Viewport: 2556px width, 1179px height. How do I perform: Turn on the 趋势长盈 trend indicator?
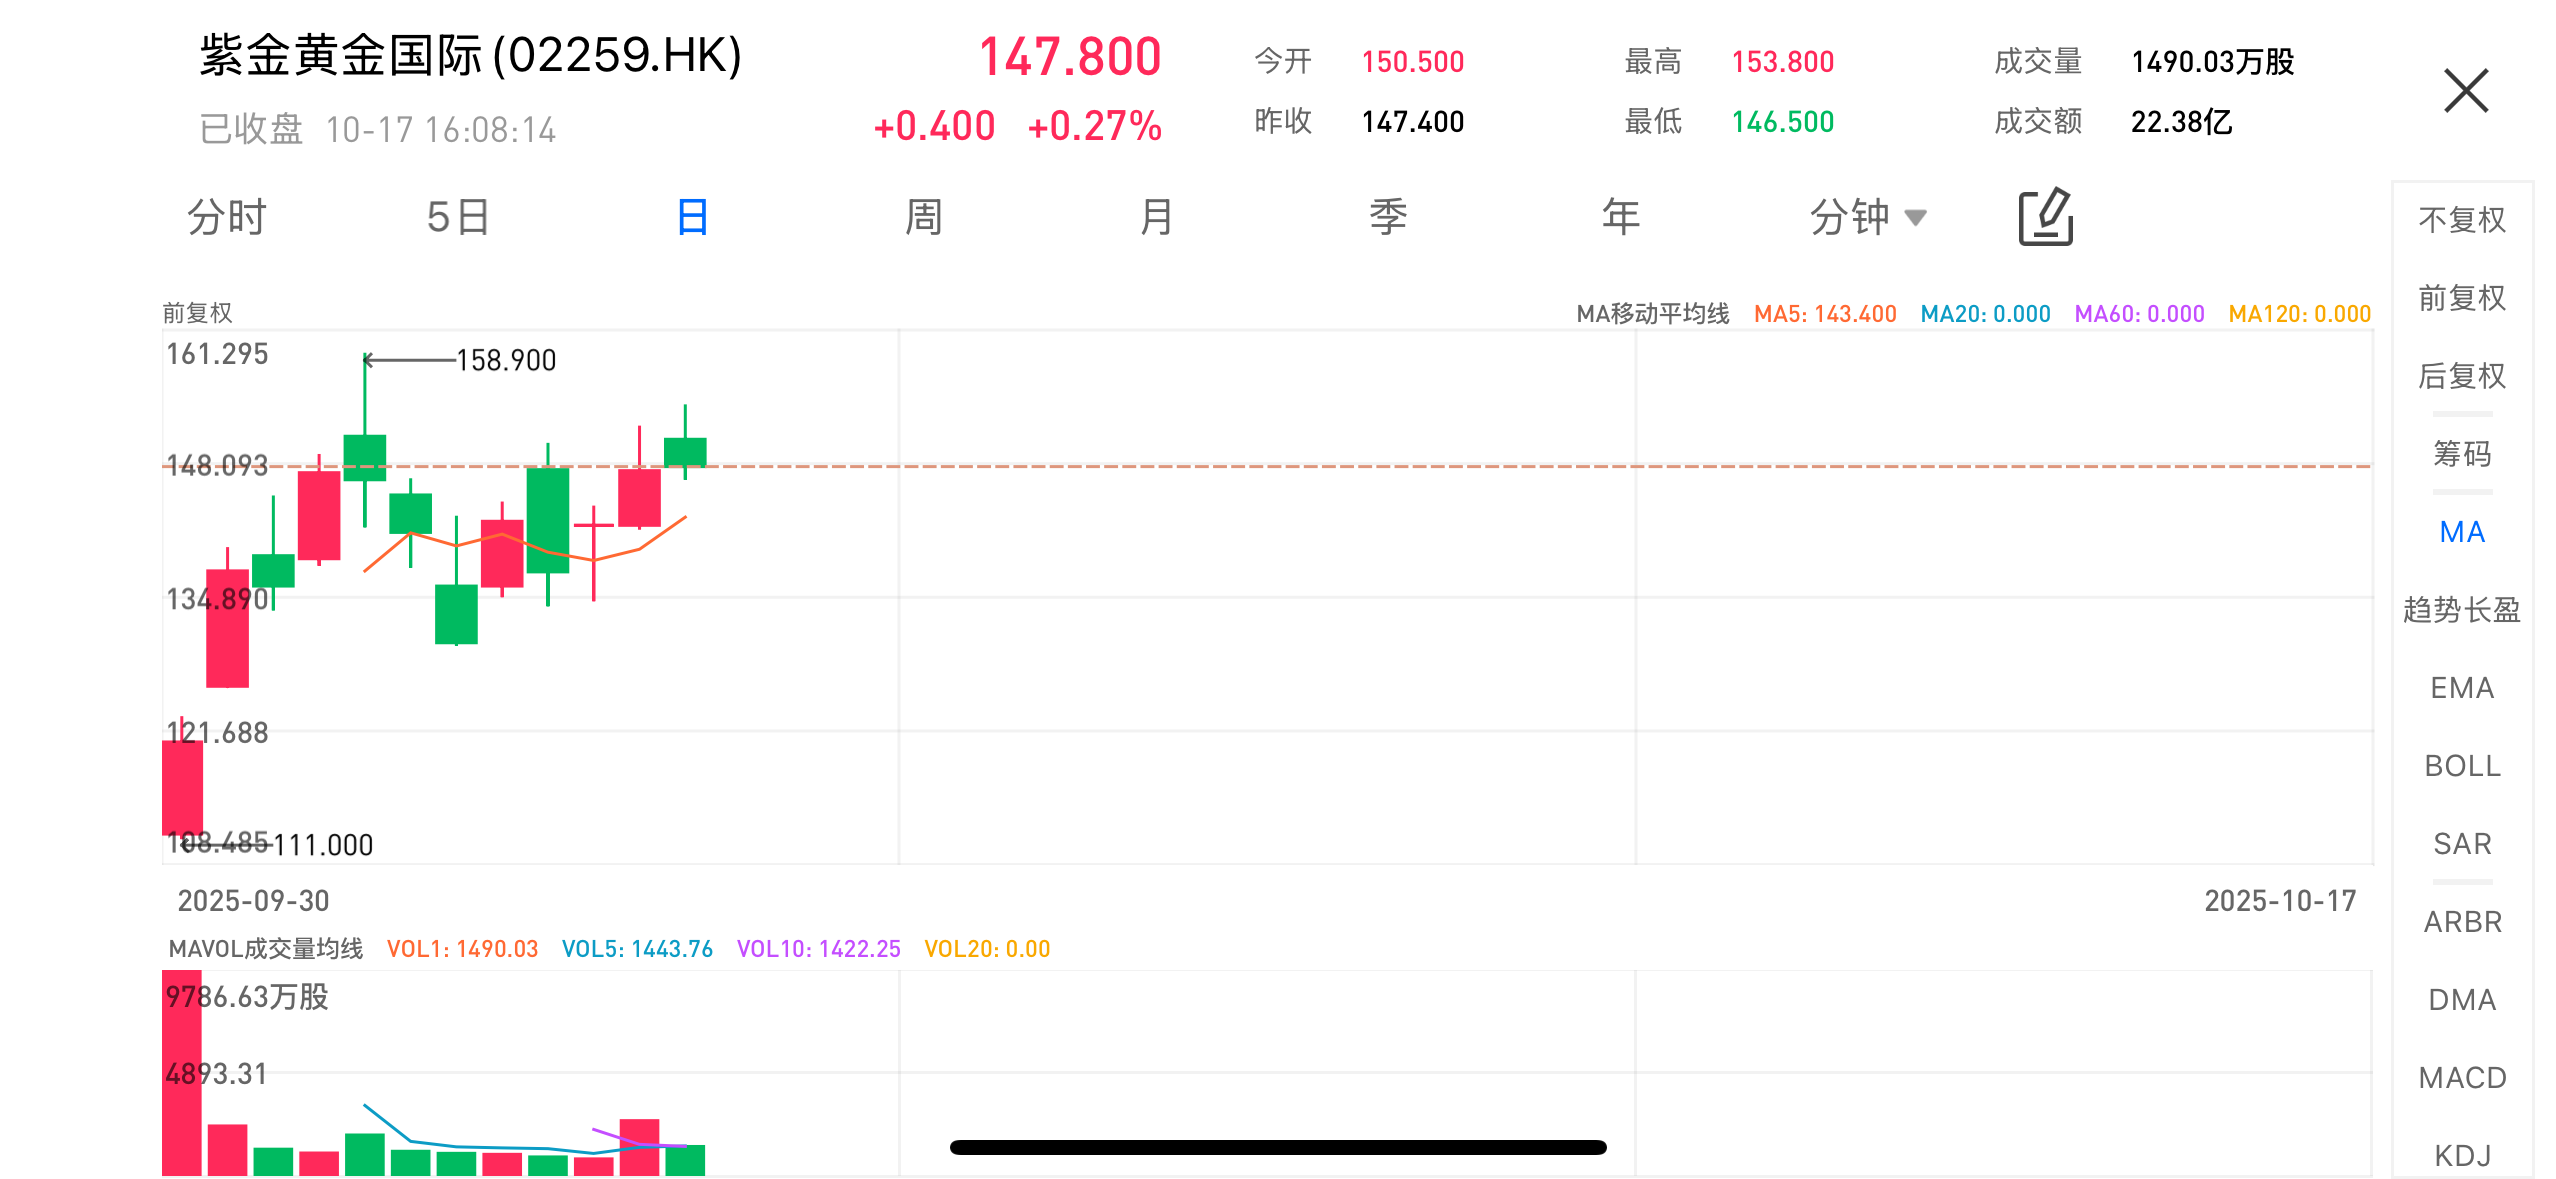2461,610
